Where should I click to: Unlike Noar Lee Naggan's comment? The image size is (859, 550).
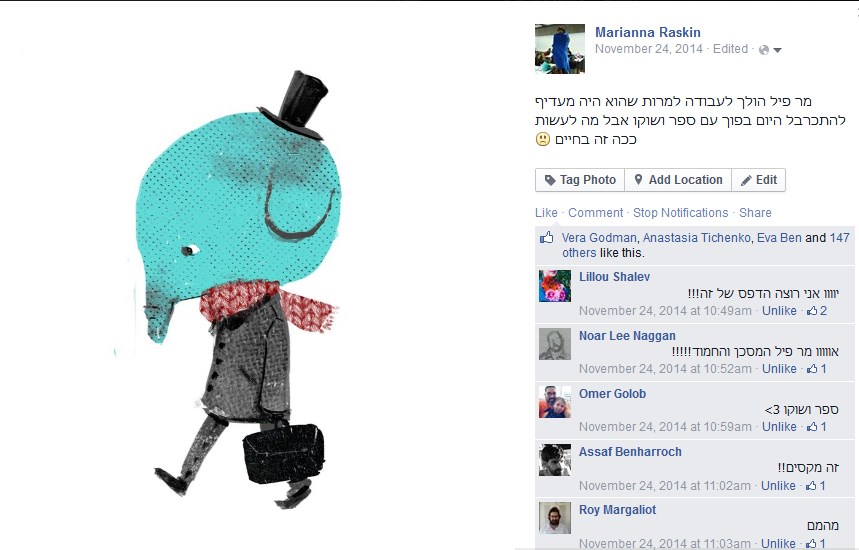779,369
